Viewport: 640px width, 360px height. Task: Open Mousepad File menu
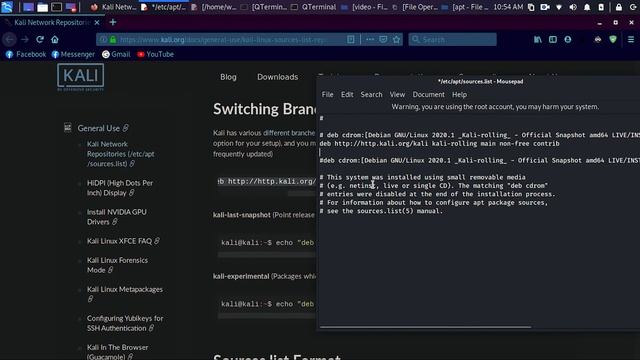coord(327,95)
